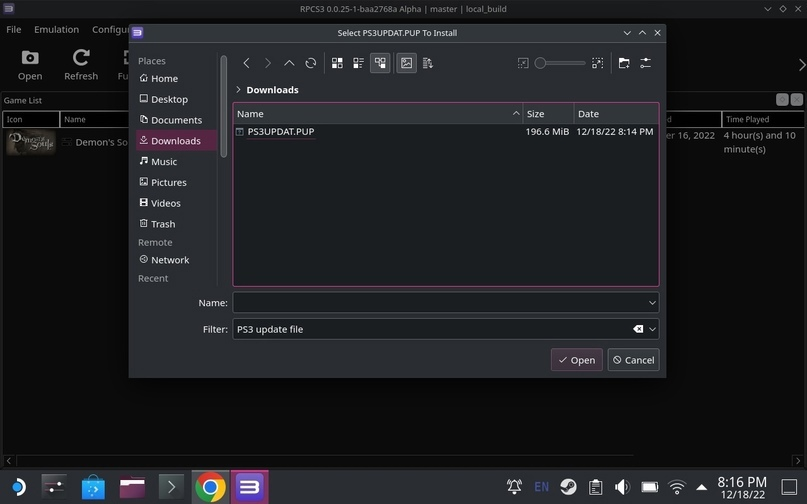The width and height of the screenshot is (807, 504).
Task: Float the Game List panel
Action: tap(782, 100)
